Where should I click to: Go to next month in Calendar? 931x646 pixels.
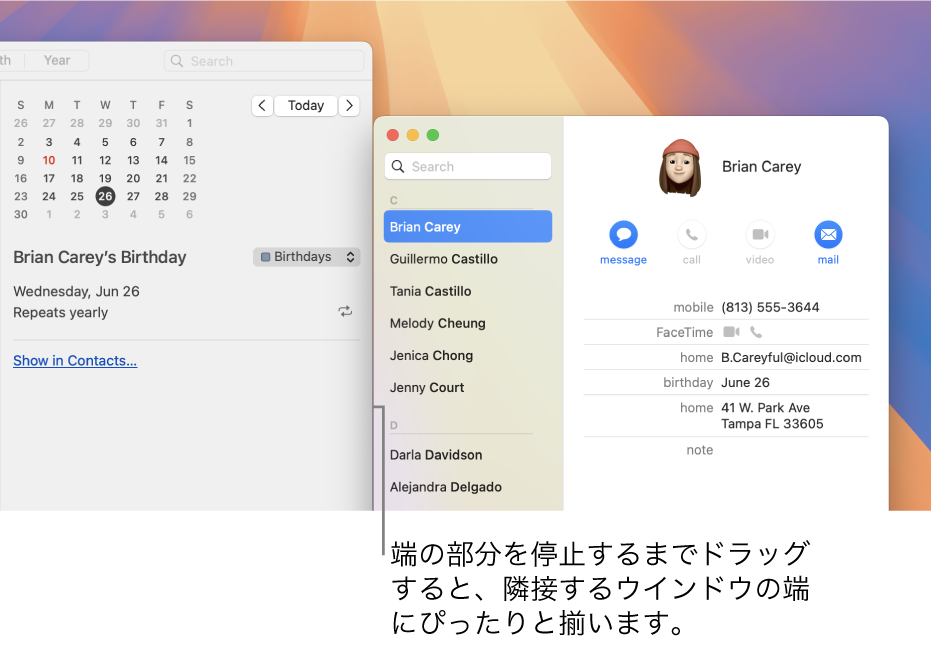coord(349,106)
